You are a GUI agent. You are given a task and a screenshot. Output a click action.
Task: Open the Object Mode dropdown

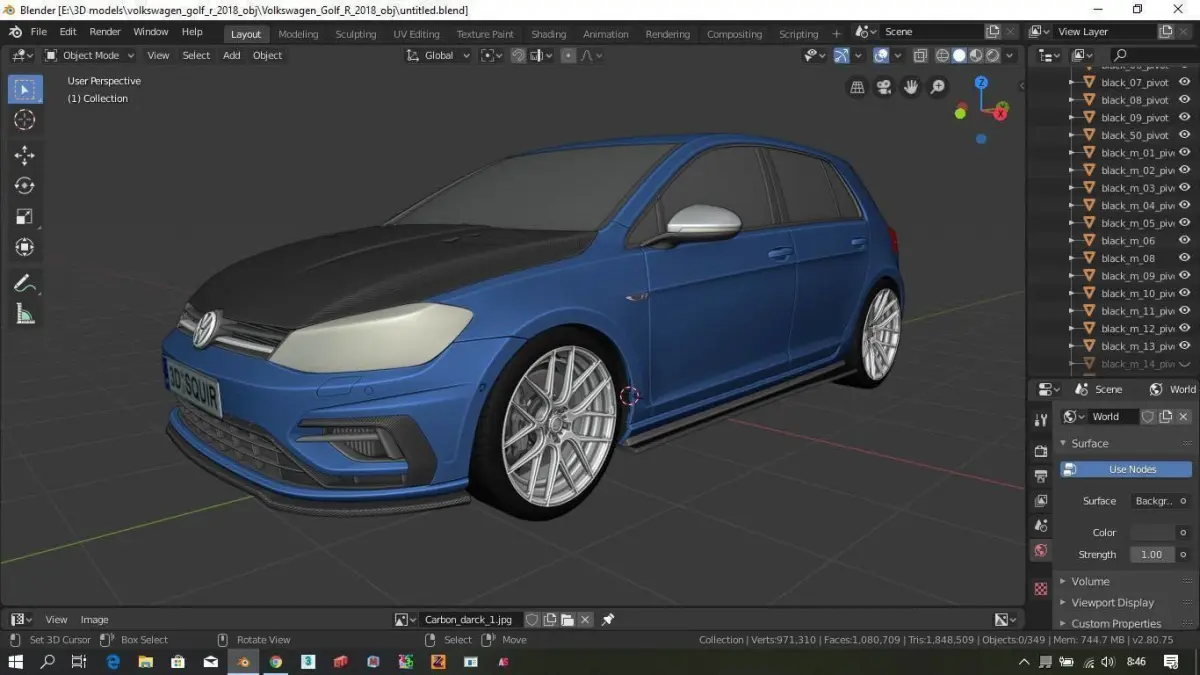tap(89, 56)
